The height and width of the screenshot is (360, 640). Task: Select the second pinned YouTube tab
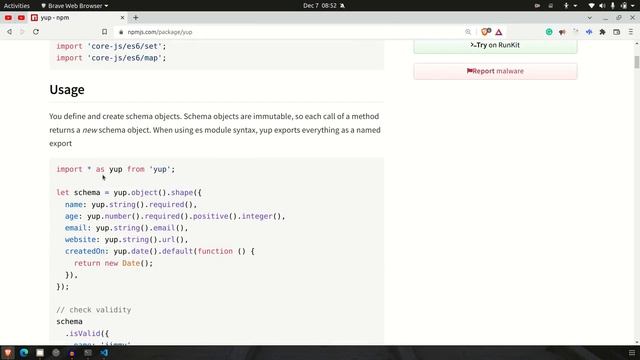21,18
